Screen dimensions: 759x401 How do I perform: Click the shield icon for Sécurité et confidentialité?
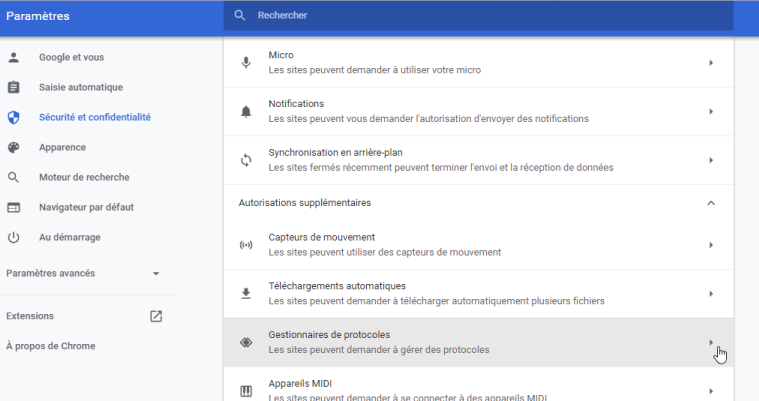[14, 117]
